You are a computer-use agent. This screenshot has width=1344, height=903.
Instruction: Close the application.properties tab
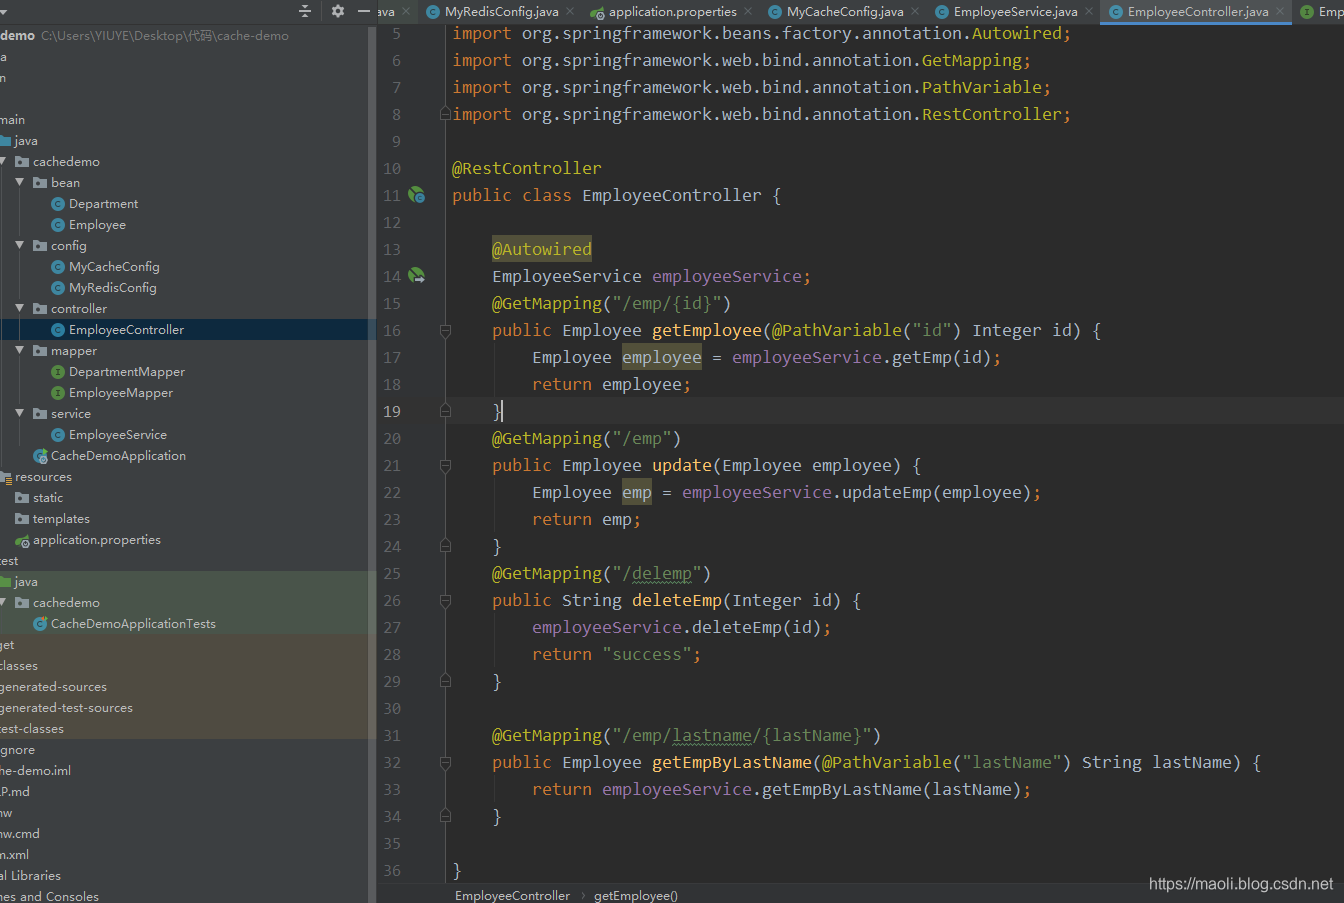point(747,11)
